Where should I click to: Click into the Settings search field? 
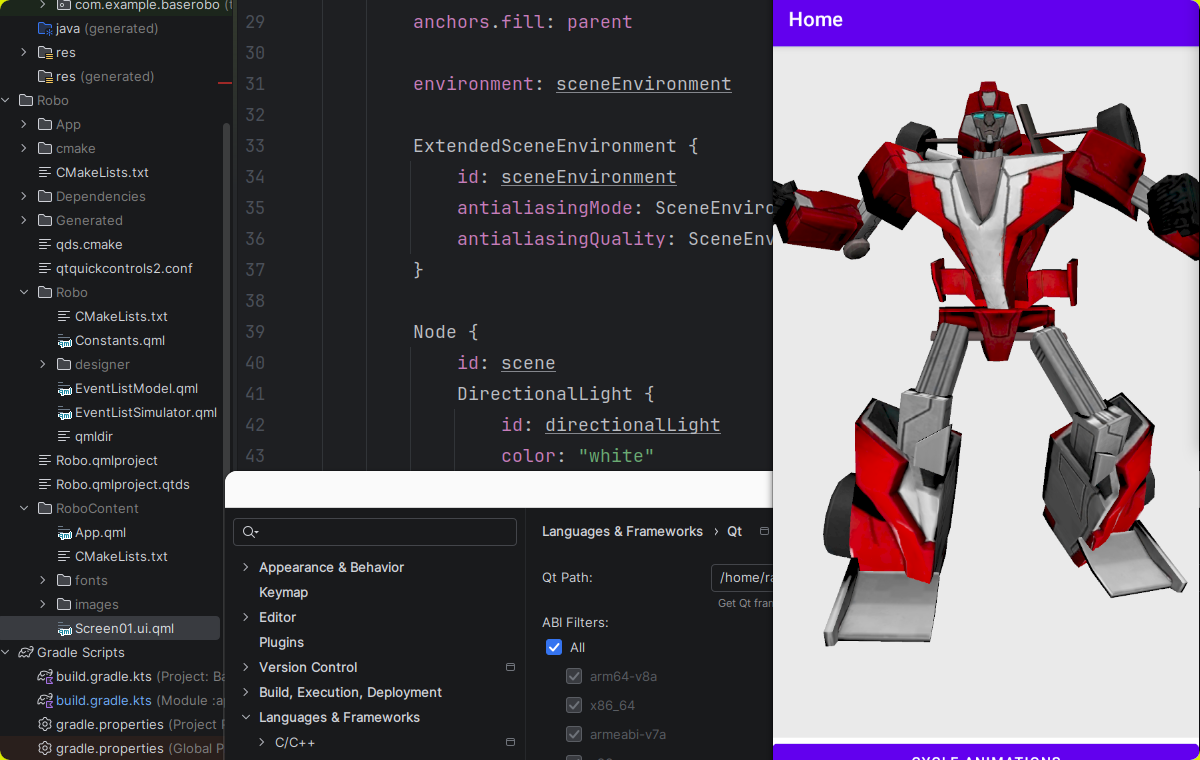click(x=375, y=532)
